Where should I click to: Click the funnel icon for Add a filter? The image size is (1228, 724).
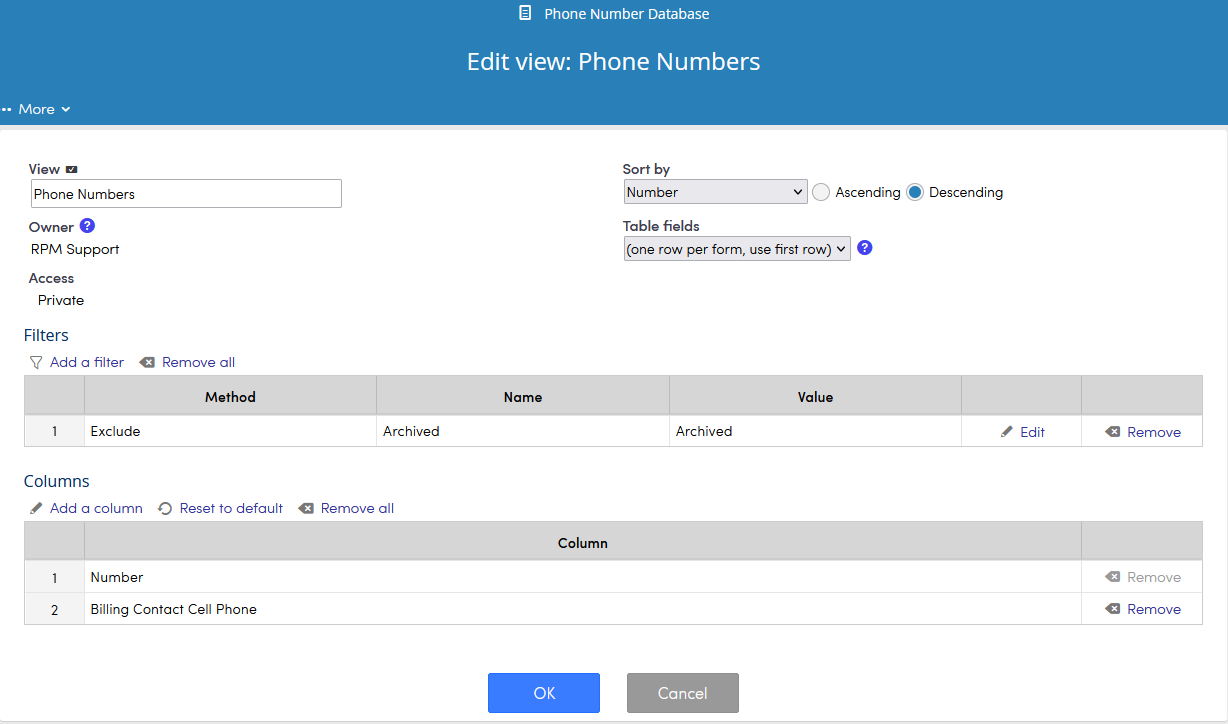pyautogui.click(x=36, y=362)
